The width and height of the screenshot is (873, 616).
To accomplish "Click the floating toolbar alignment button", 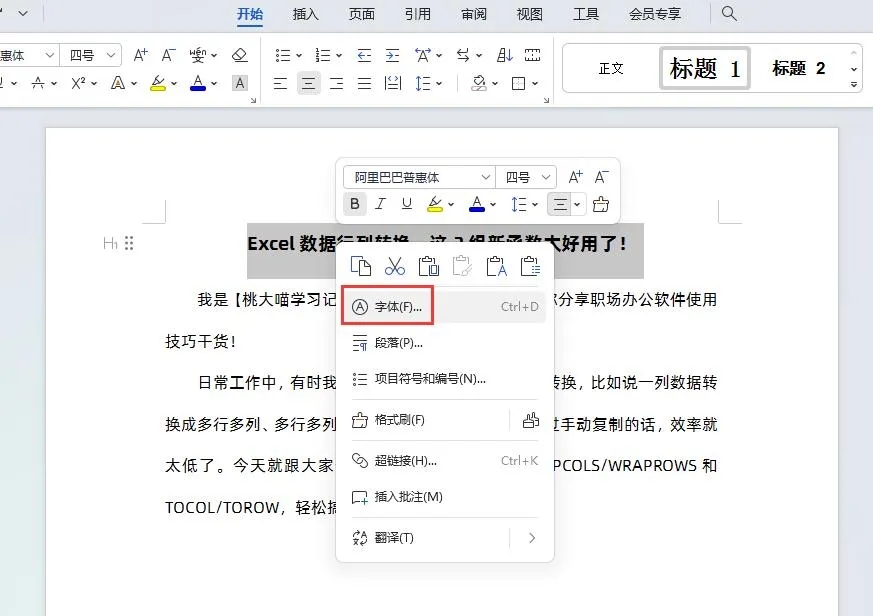I will pos(560,204).
